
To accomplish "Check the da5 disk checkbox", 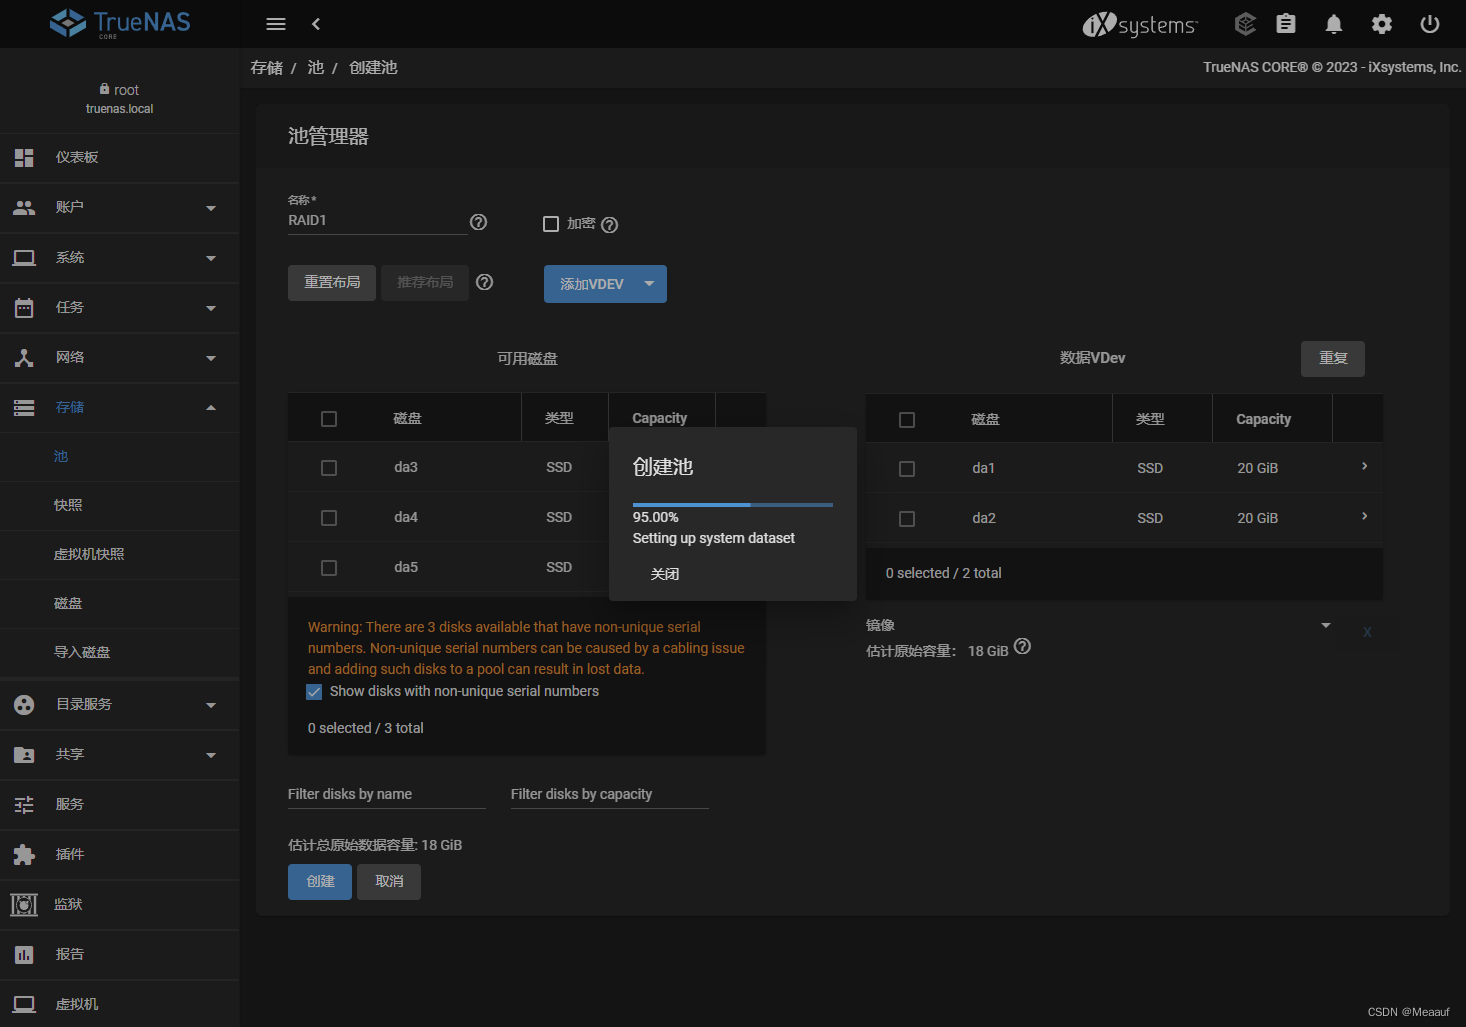I will click(x=329, y=568).
